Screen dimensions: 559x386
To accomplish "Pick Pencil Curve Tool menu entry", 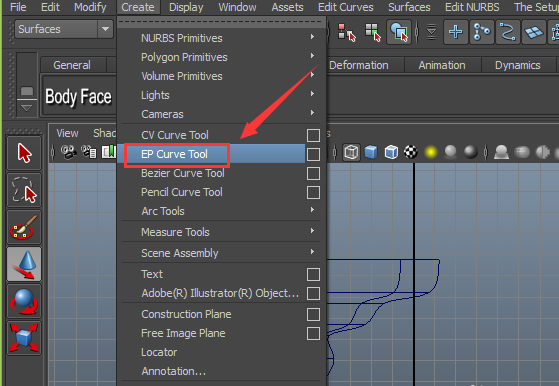I will point(182,192).
